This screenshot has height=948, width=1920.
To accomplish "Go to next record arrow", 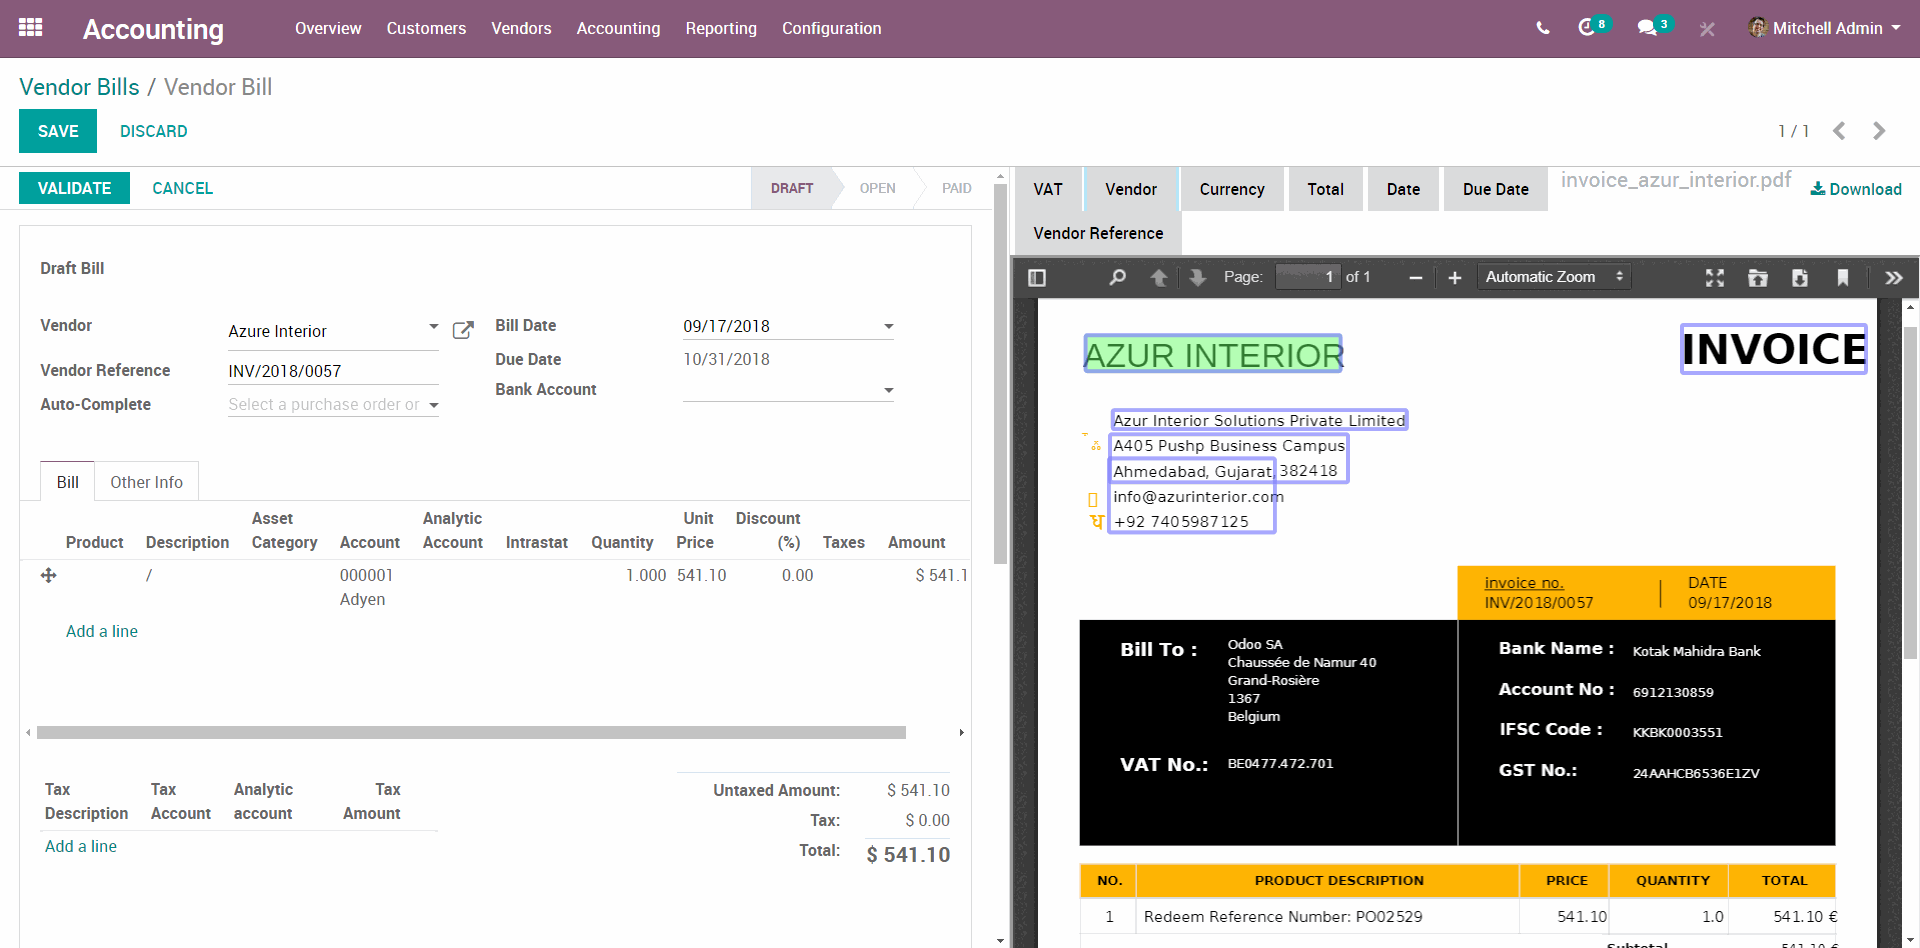I will coord(1879,131).
